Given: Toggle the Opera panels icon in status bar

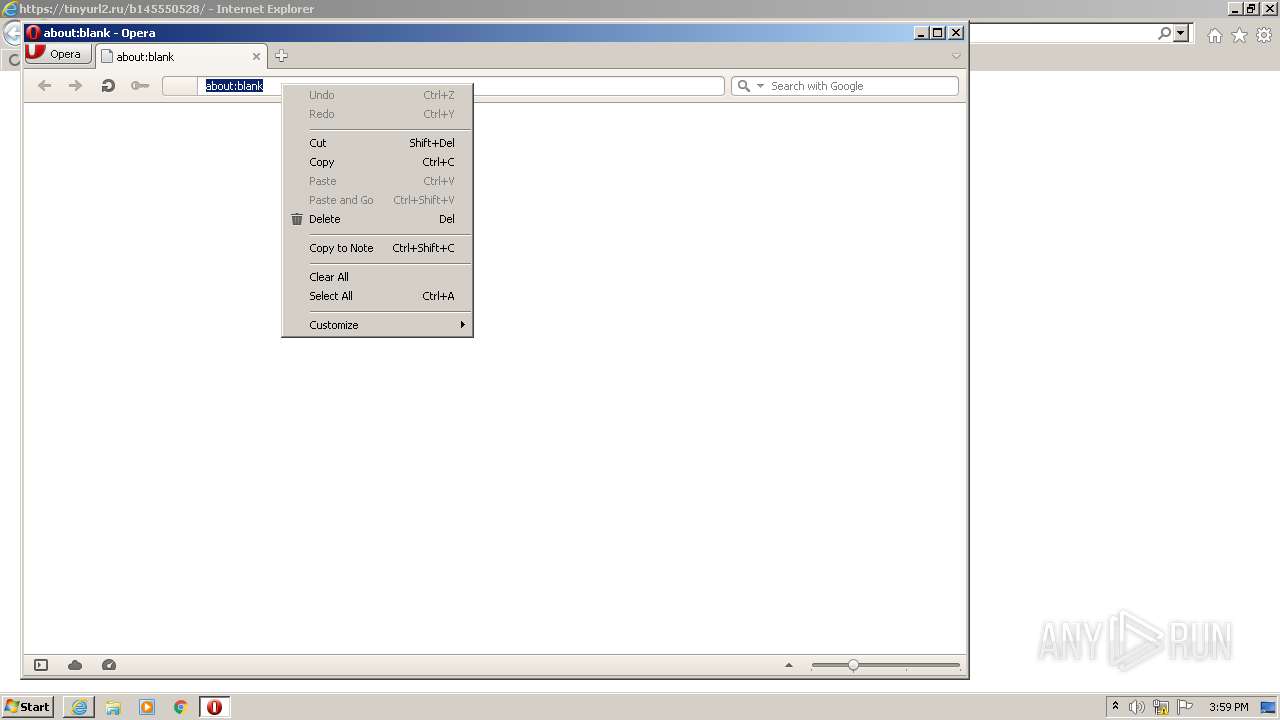Looking at the screenshot, I should tap(41, 665).
